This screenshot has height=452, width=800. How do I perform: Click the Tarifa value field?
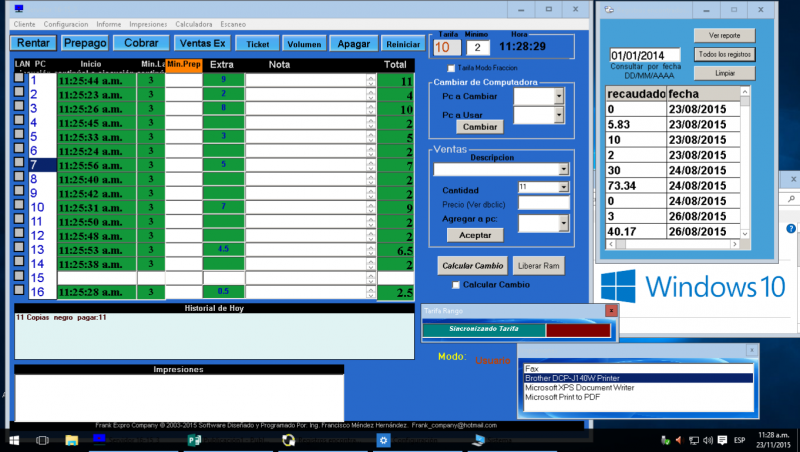click(x=447, y=47)
